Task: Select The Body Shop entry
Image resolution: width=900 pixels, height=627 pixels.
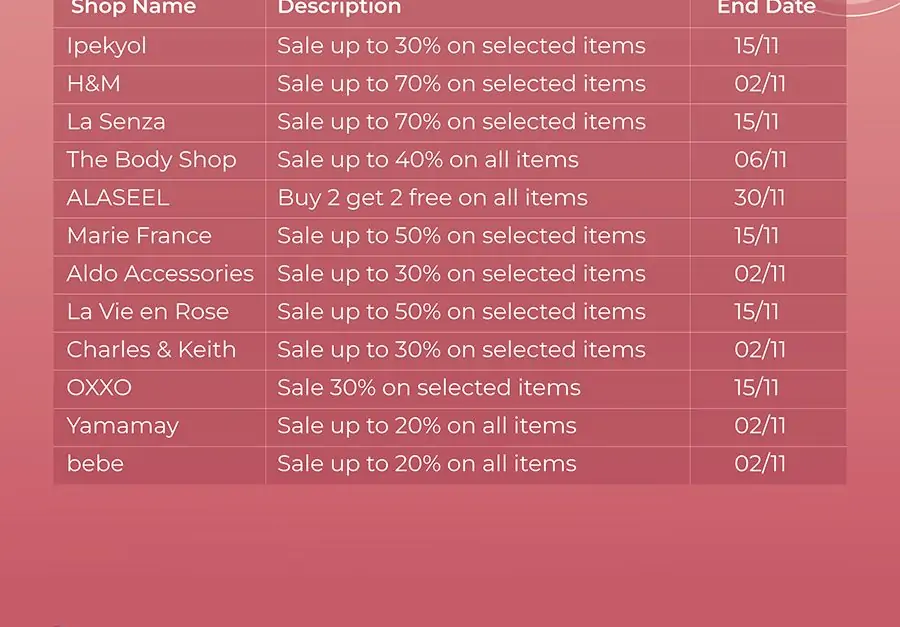Action: coord(152,160)
